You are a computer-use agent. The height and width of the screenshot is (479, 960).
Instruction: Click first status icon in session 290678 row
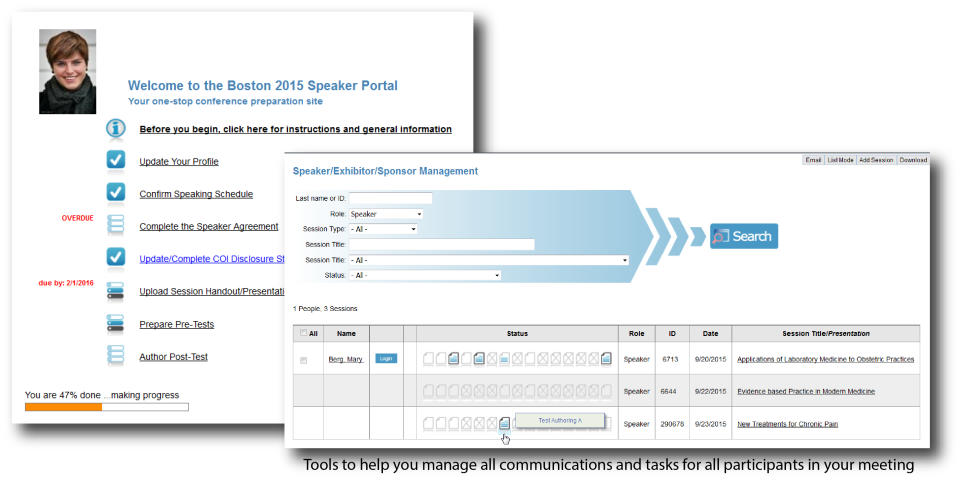click(x=428, y=423)
